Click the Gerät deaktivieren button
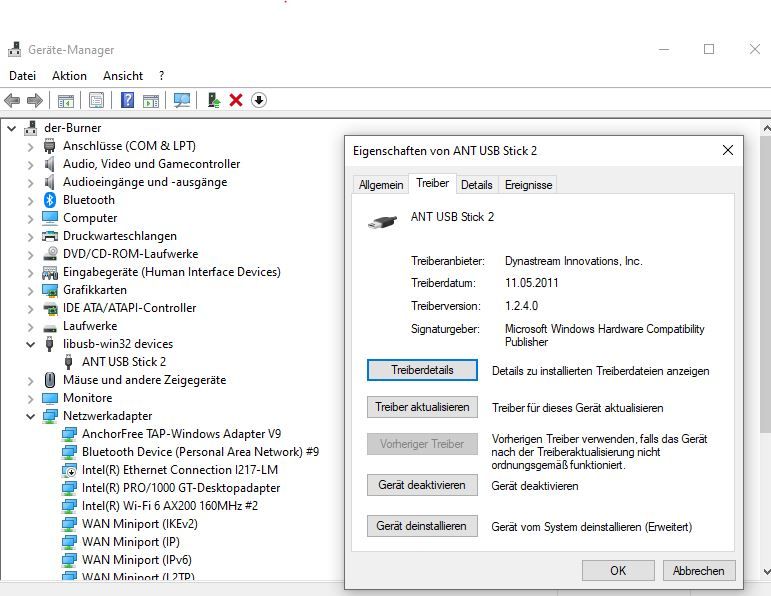 422,486
